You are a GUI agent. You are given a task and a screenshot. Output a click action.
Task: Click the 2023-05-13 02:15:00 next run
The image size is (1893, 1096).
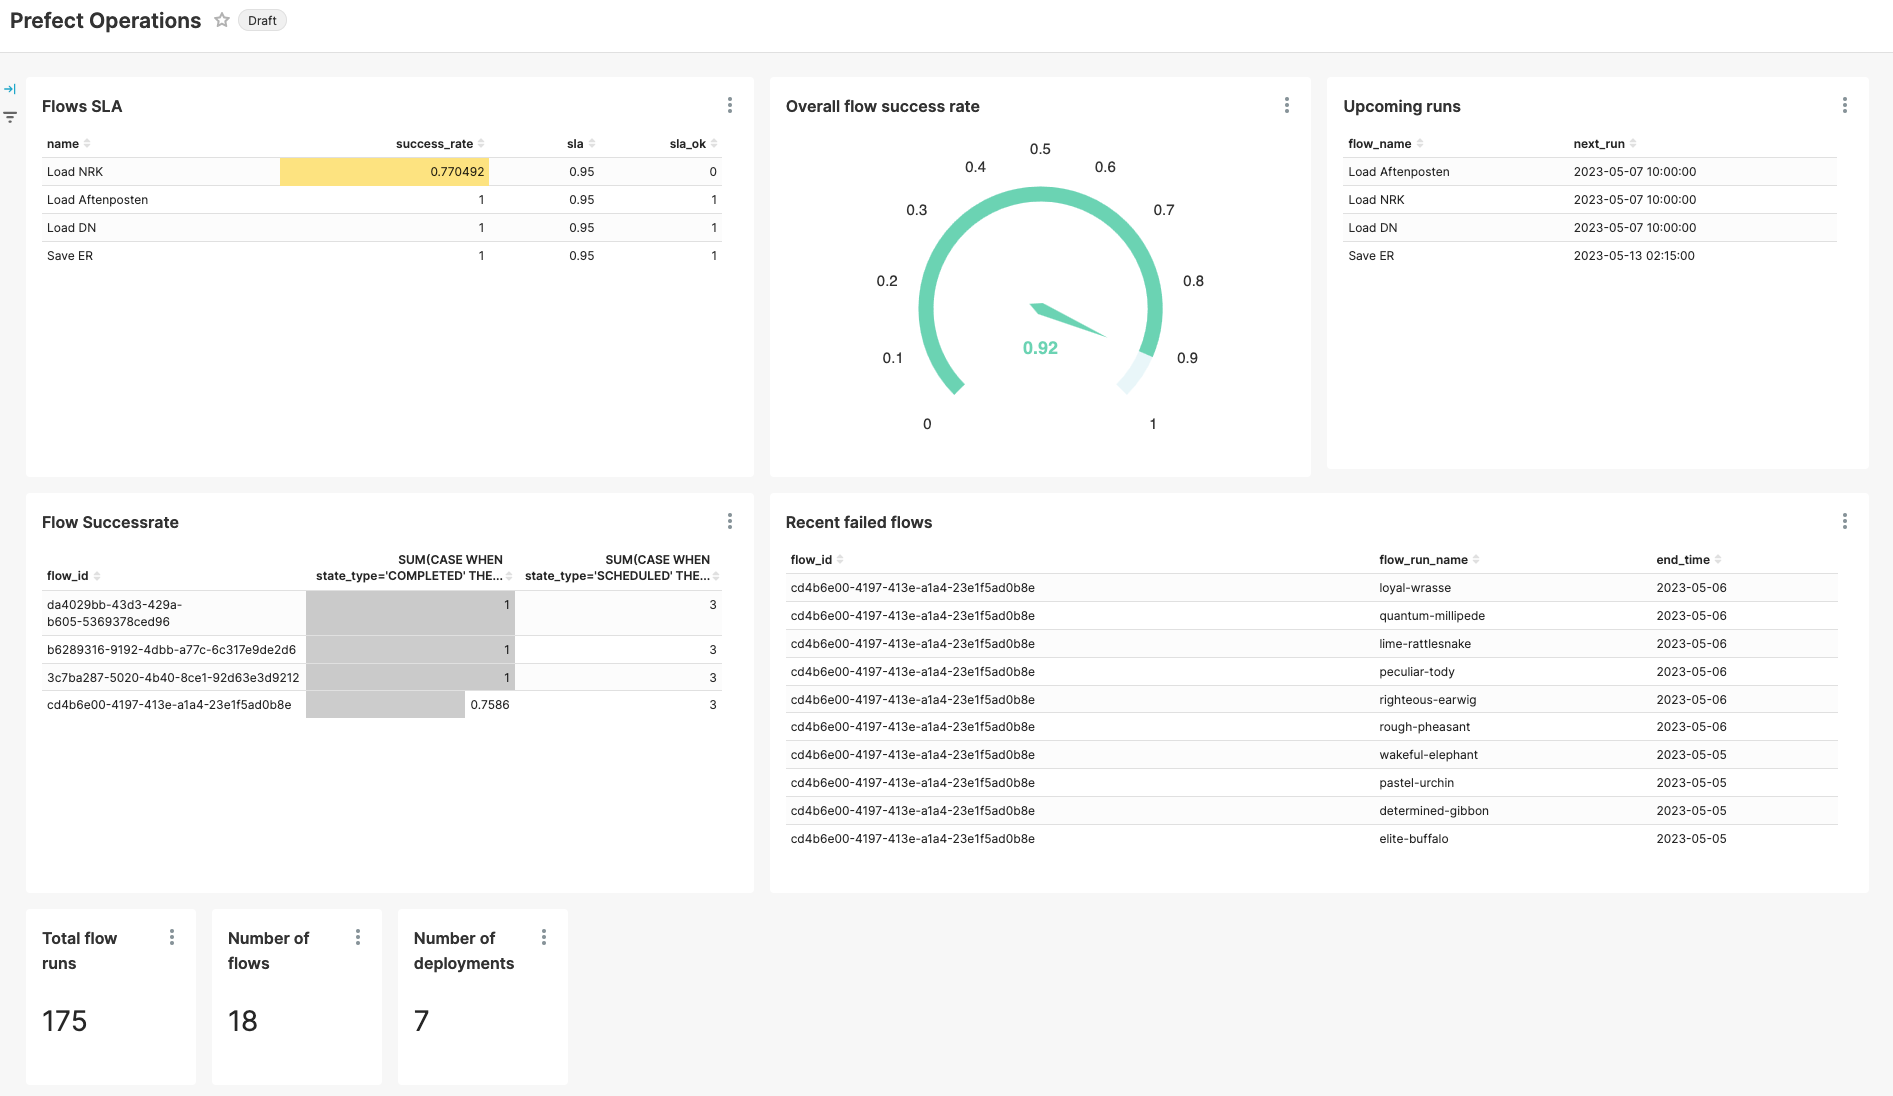(x=1634, y=256)
